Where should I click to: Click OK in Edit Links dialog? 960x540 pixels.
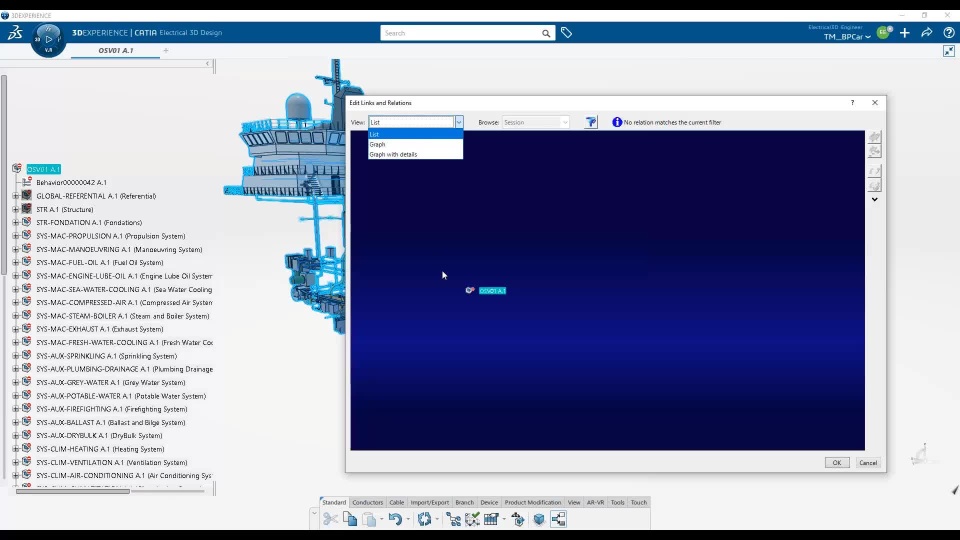click(836, 463)
